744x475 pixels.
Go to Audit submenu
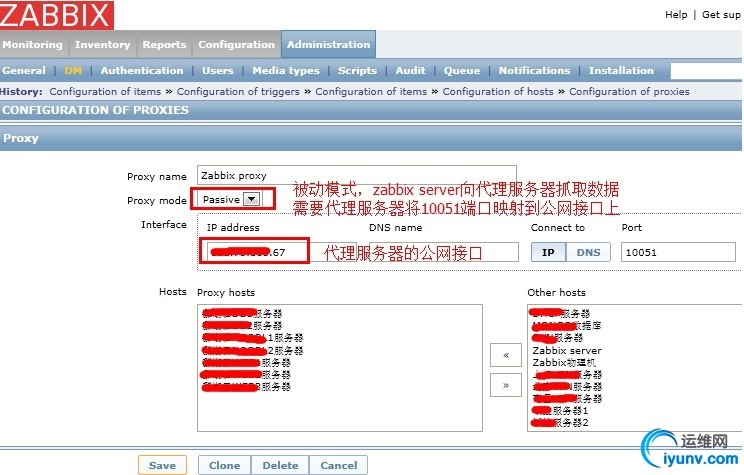coord(410,71)
